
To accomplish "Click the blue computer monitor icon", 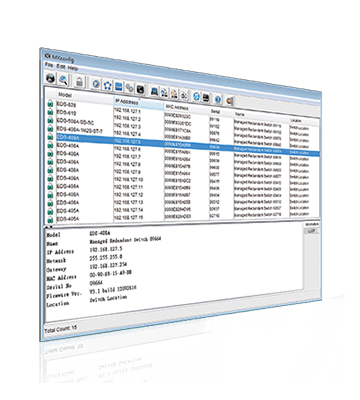I will [154, 90].
